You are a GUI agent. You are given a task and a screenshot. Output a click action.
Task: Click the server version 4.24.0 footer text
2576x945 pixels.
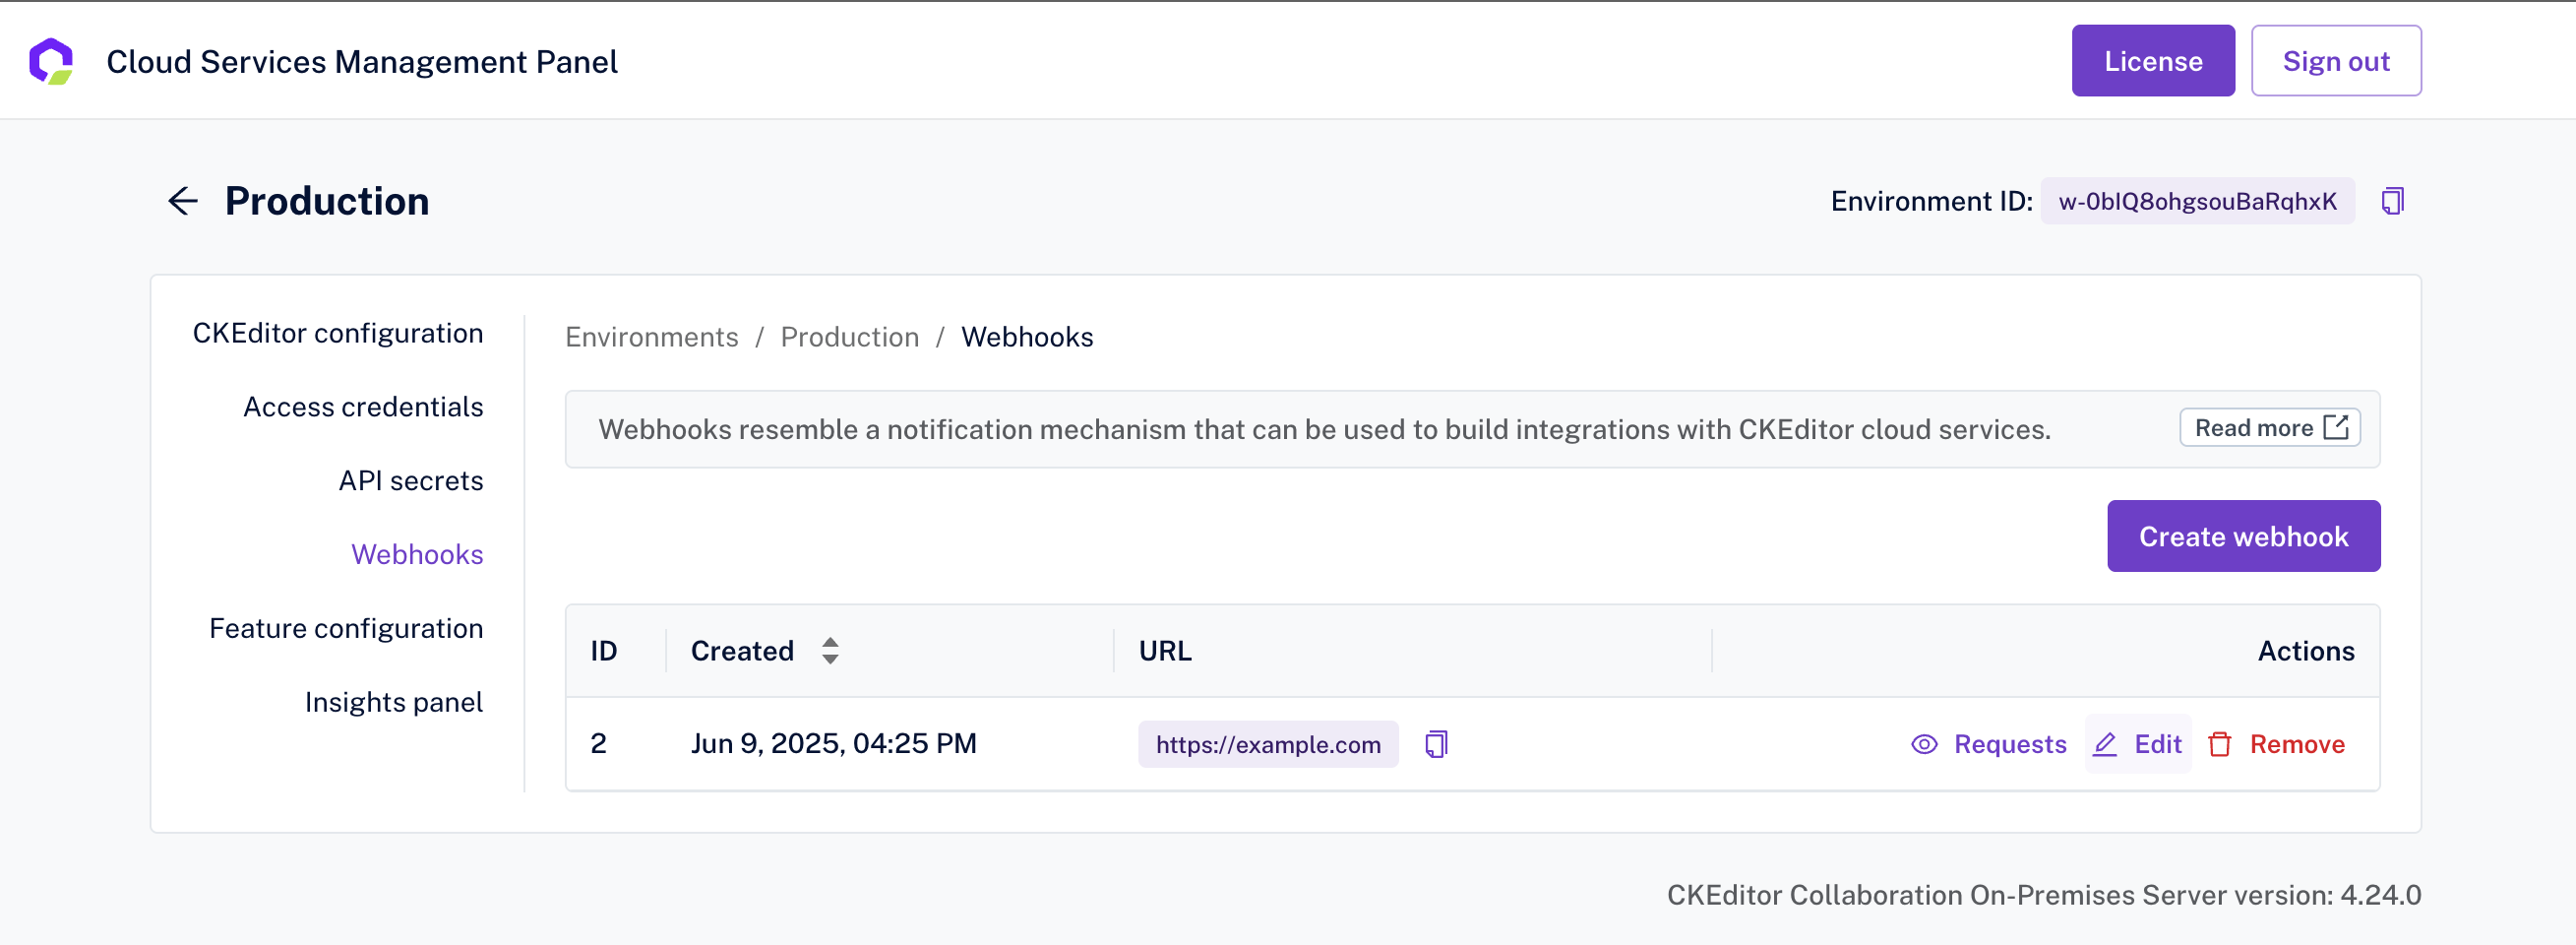pyautogui.click(x=2043, y=895)
